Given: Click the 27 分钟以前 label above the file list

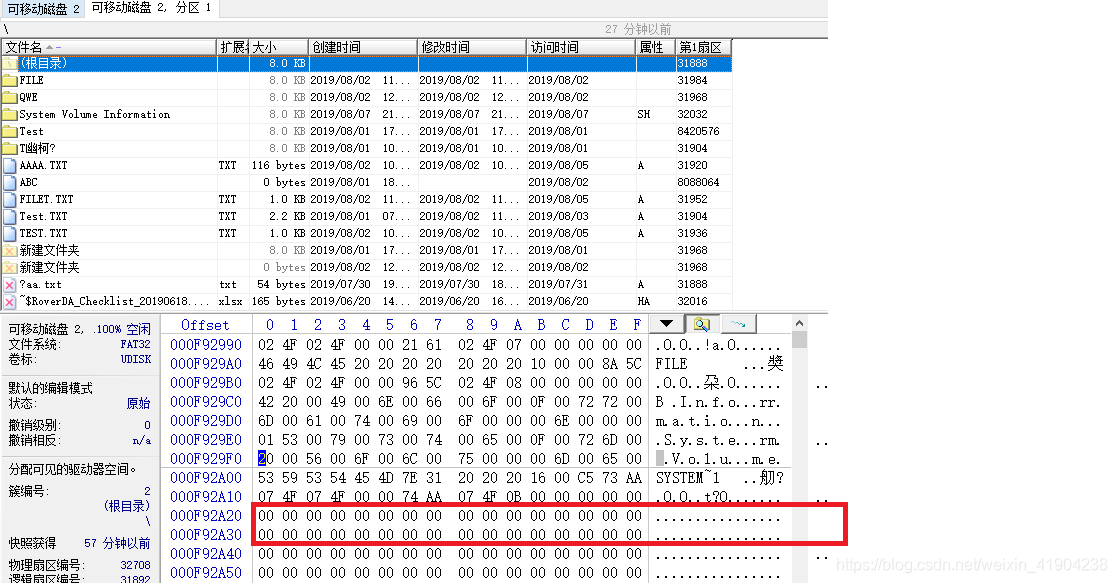Looking at the screenshot, I should pyautogui.click(x=638, y=29).
